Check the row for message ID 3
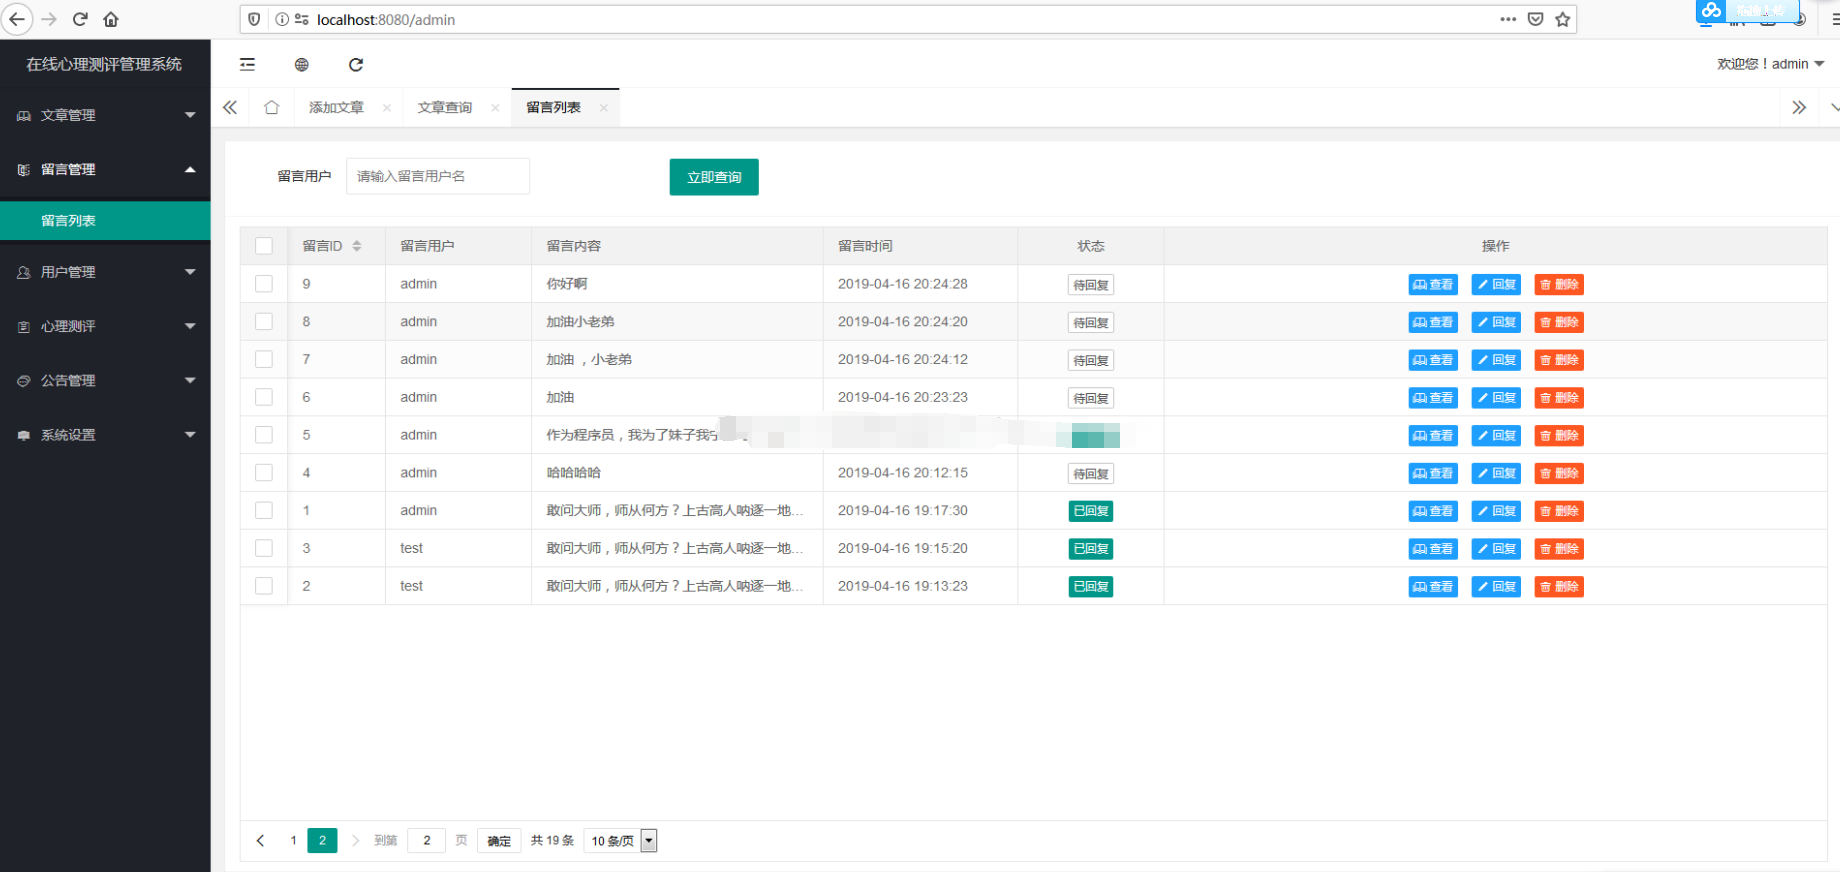 tap(264, 548)
